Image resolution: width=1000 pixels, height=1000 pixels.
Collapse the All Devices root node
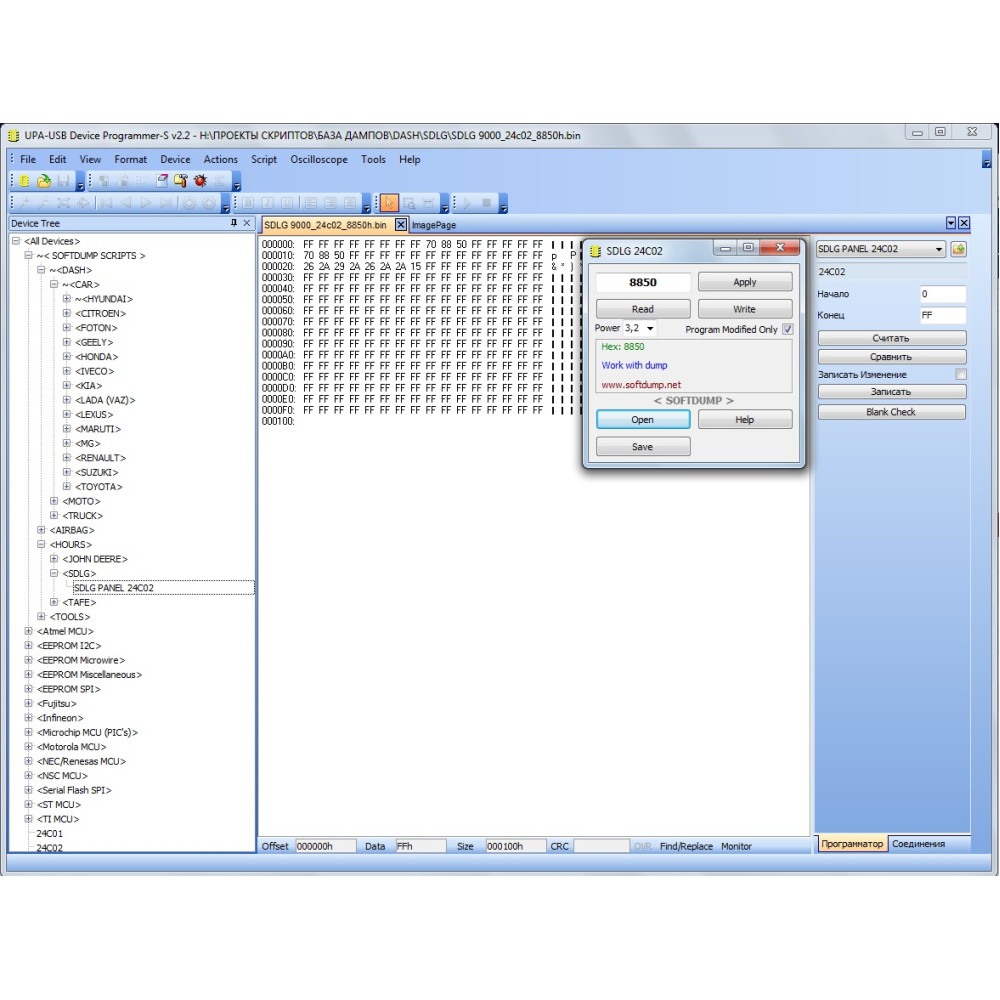15,240
